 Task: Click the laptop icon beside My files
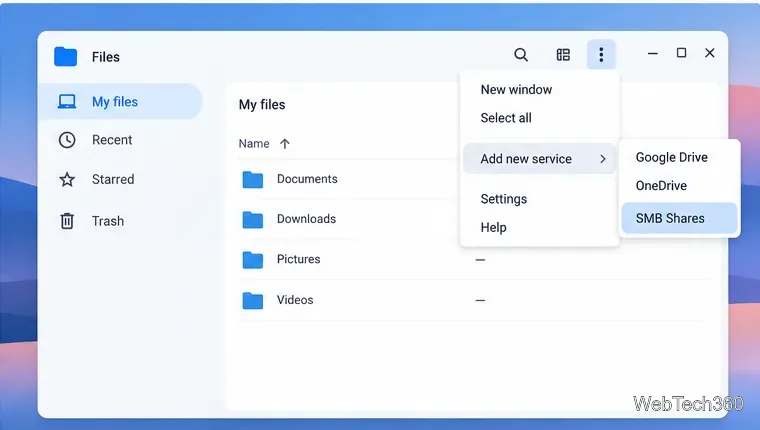(x=67, y=102)
